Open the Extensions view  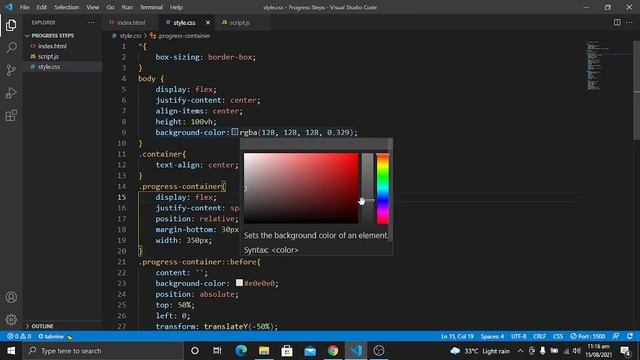click(x=11, y=116)
